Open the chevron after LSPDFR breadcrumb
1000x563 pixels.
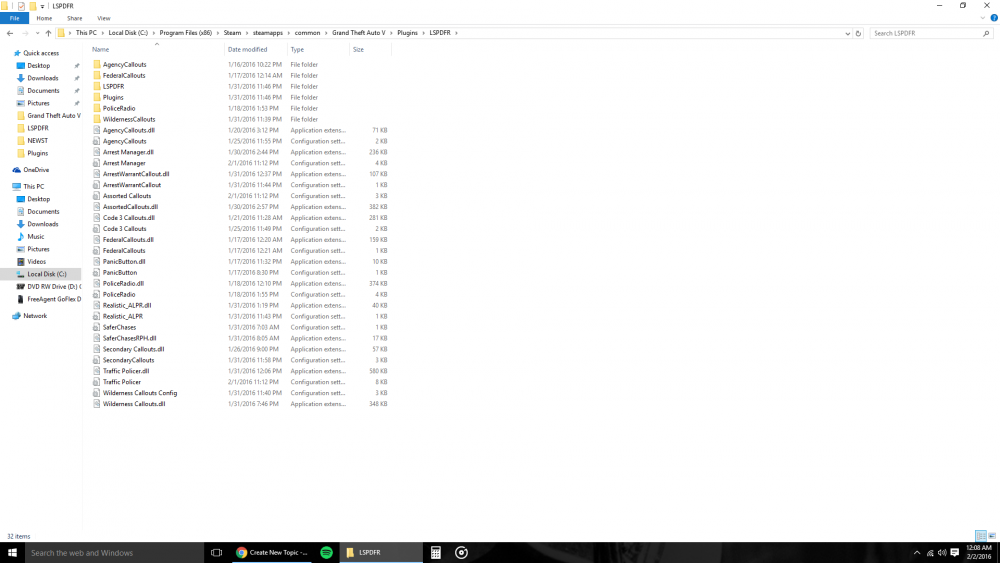pos(457,33)
